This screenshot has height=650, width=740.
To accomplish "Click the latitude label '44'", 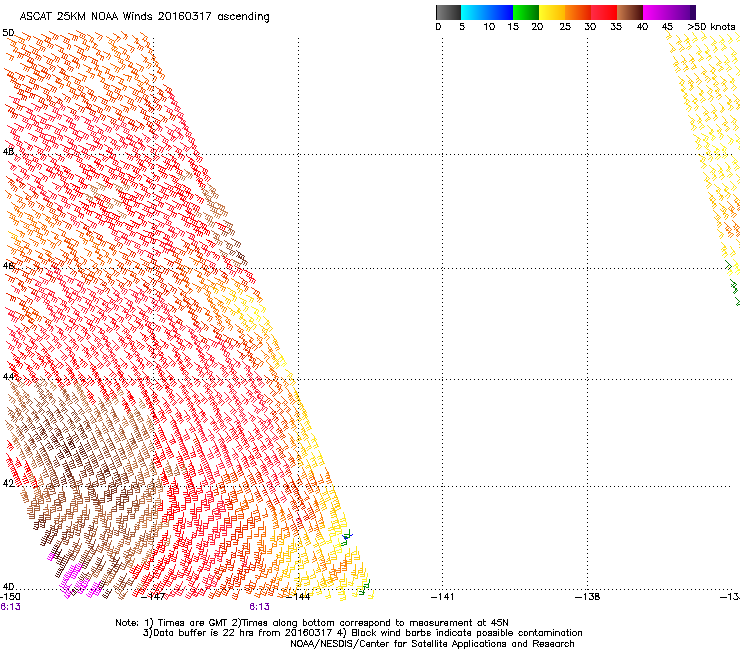I will 8,377.
